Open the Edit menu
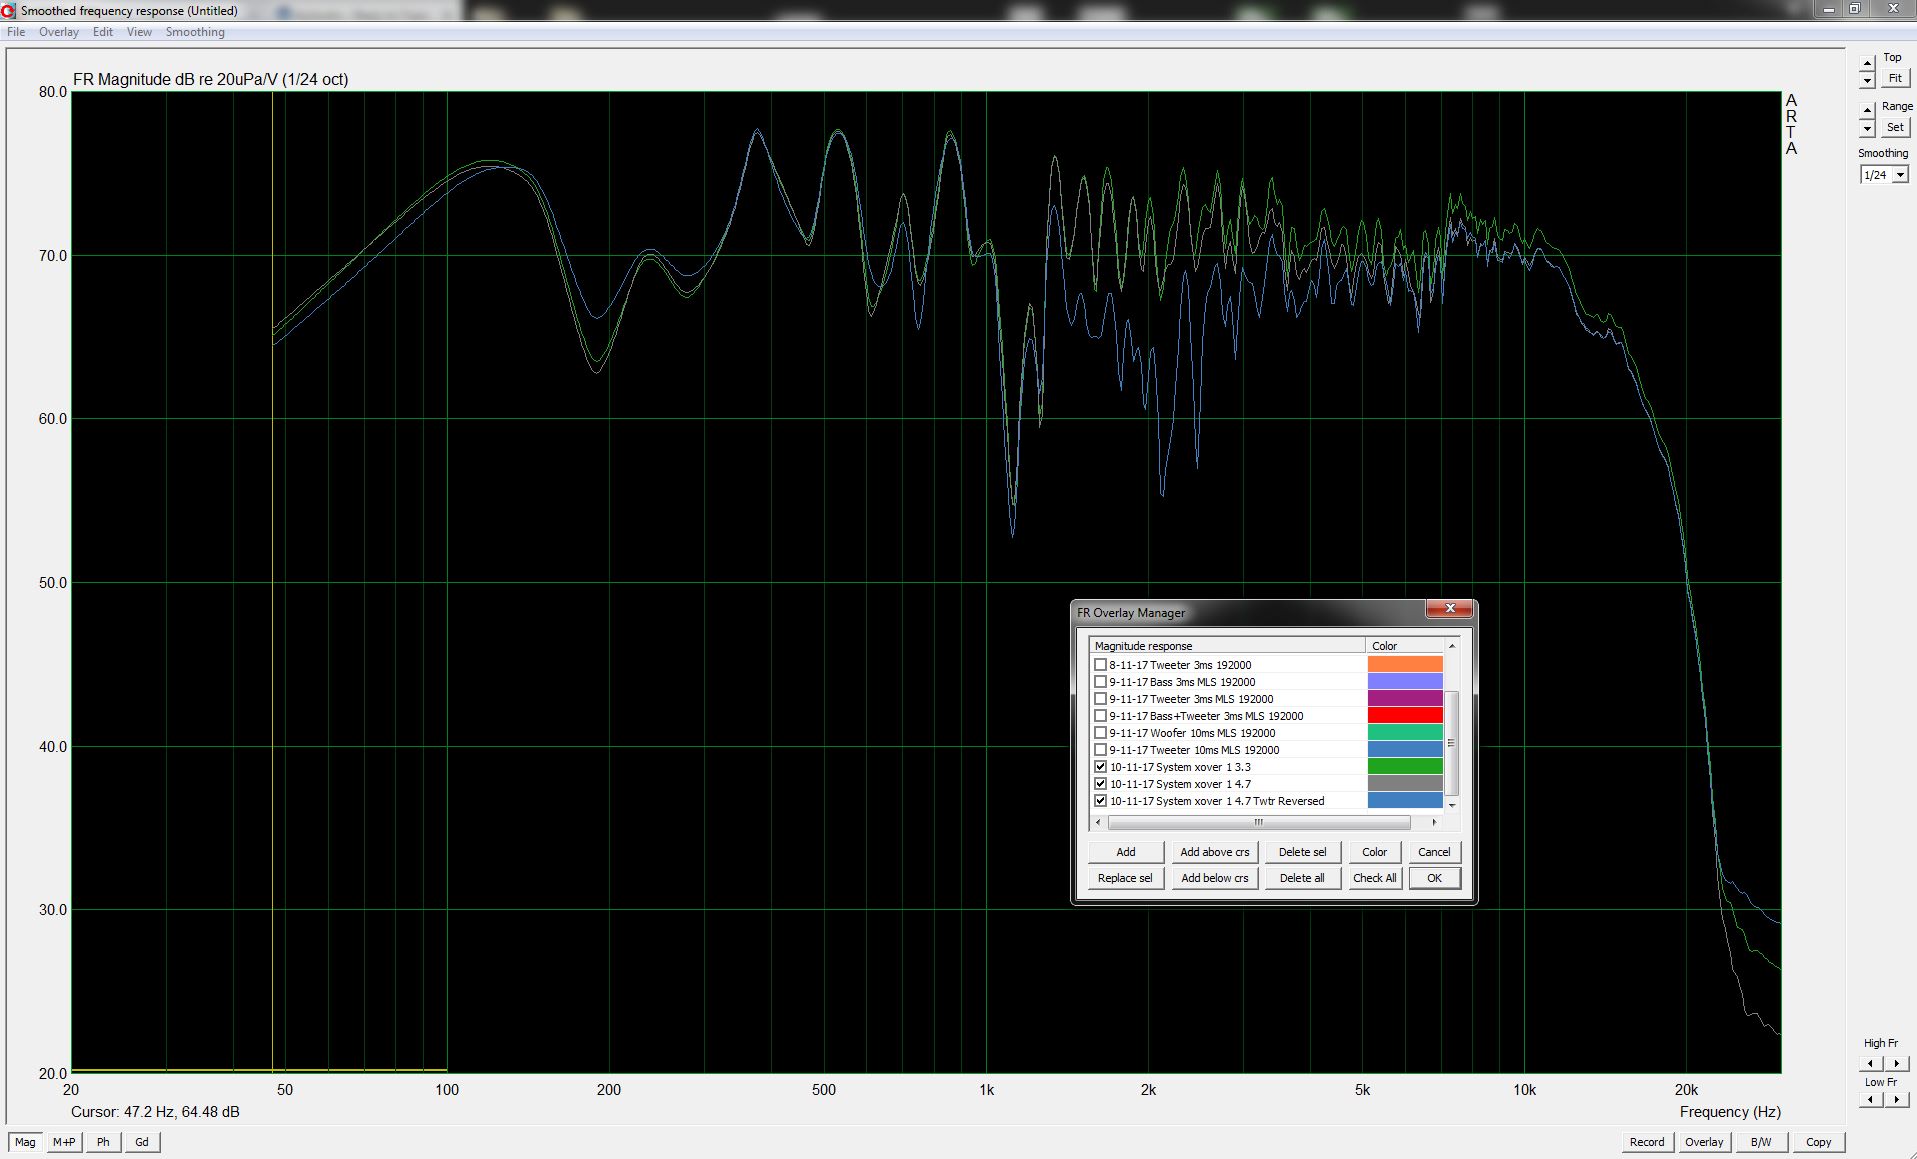 pos(102,32)
